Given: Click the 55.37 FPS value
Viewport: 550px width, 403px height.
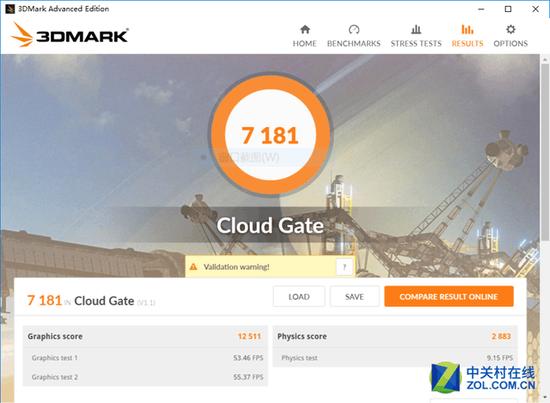Looking at the screenshot, I should point(248,377).
